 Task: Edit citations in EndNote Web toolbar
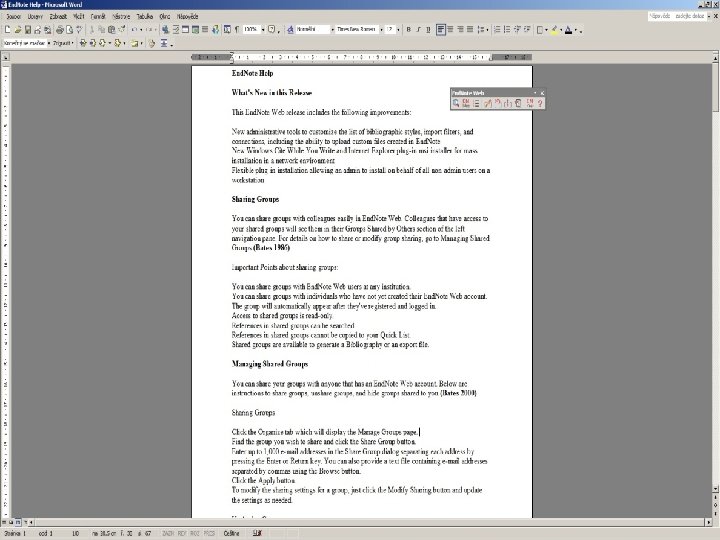pyautogui.click(x=487, y=103)
